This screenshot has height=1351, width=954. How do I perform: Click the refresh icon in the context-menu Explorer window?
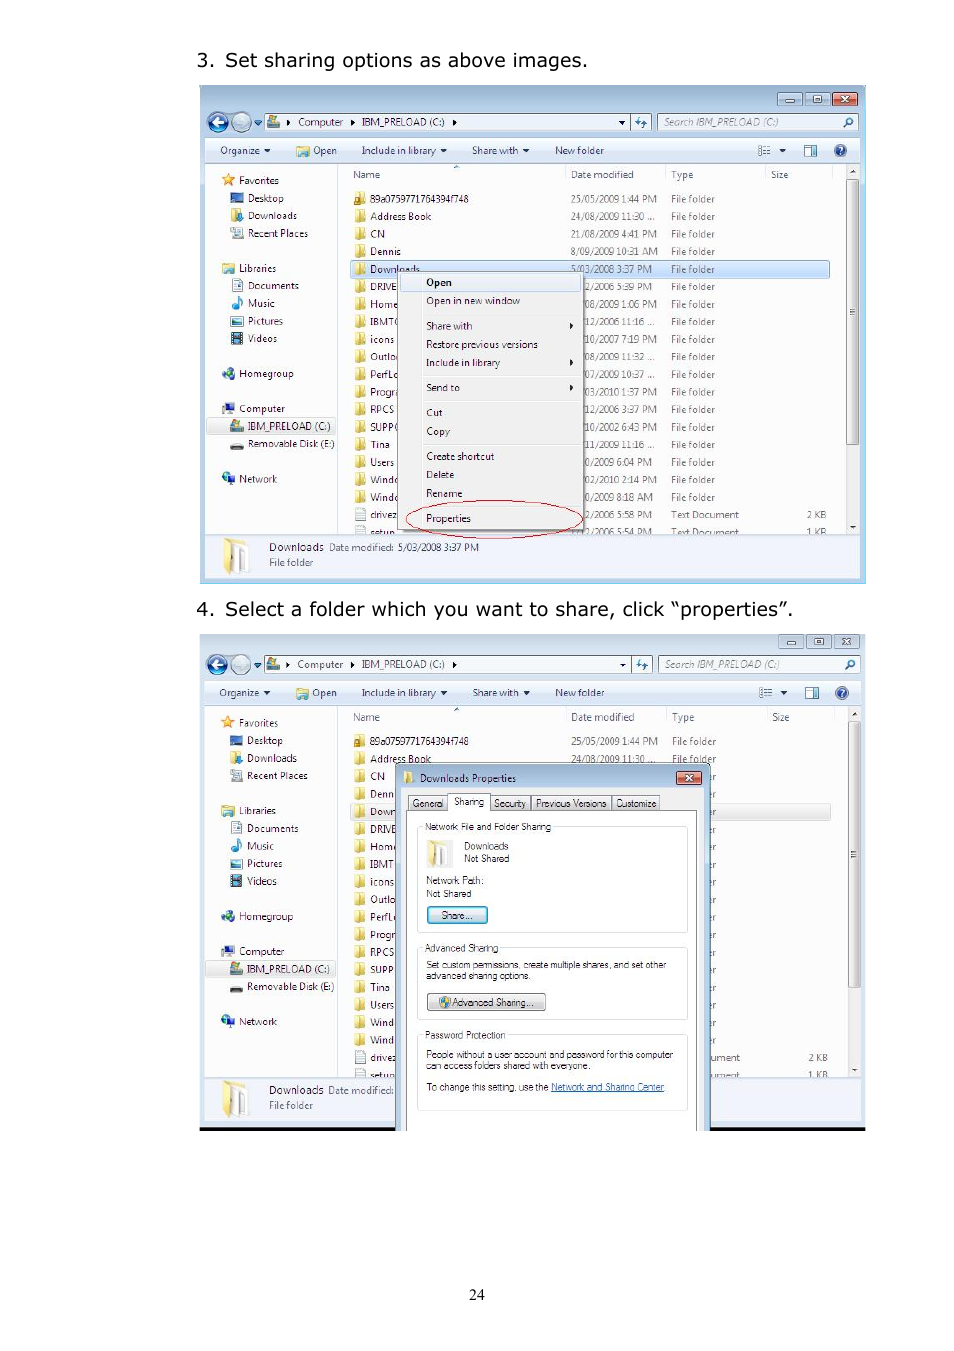click(x=641, y=122)
